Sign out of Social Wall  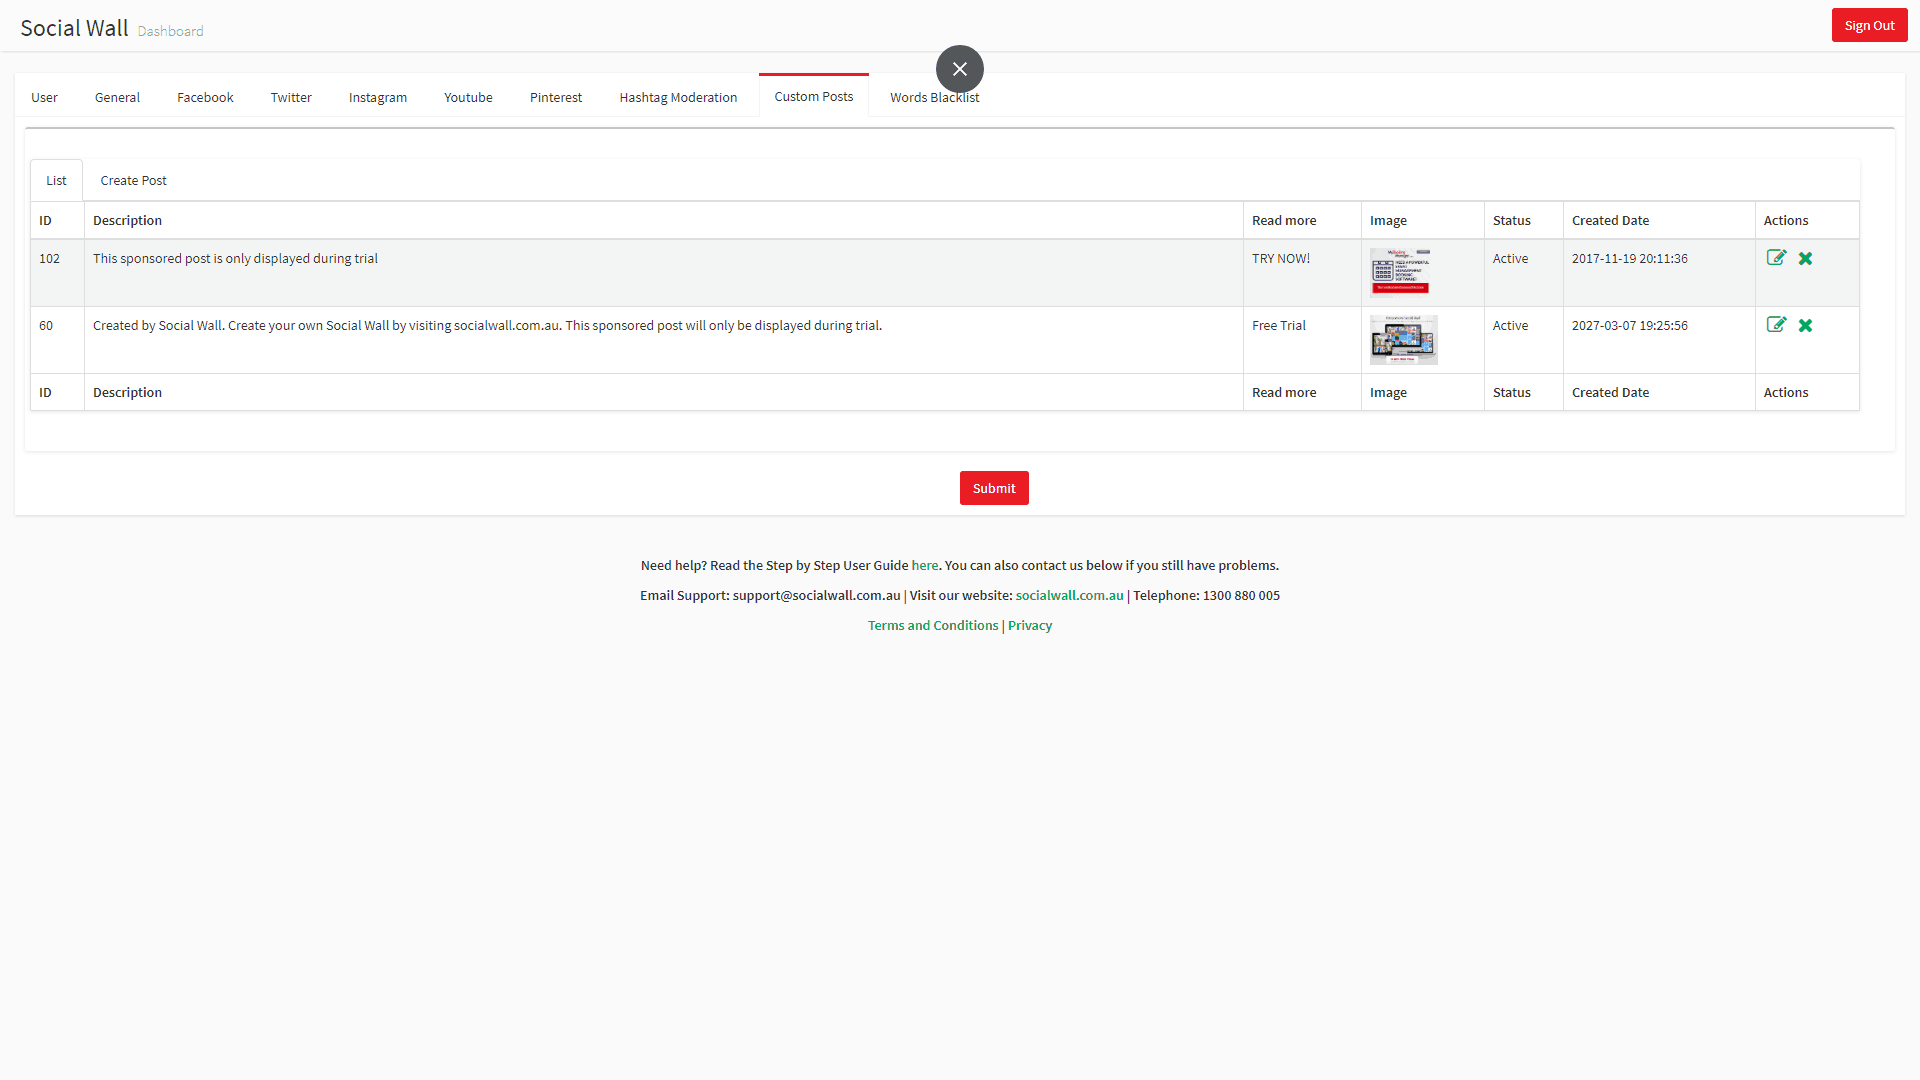click(x=1868, y=25)
